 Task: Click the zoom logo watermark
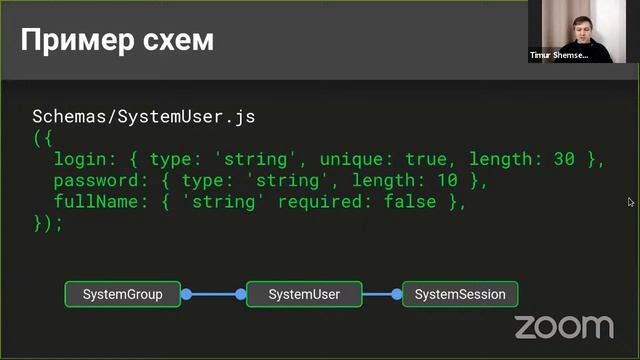(x=564, y=327)
